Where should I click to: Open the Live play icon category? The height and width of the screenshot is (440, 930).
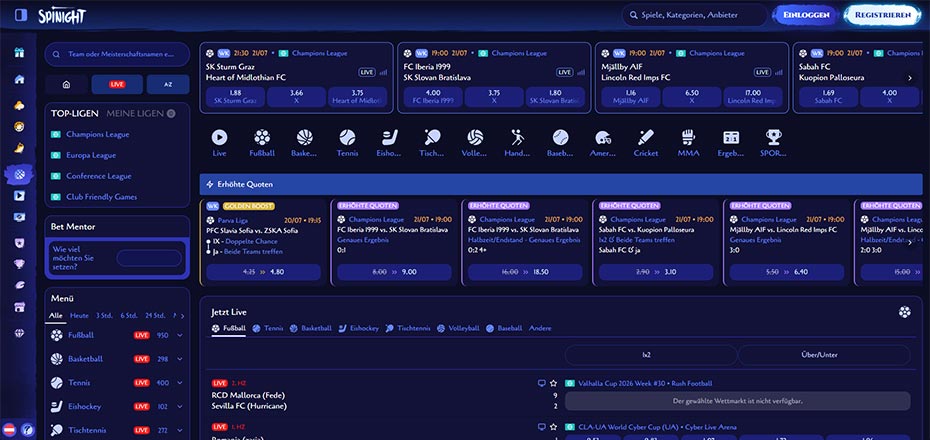pos(219,138)
